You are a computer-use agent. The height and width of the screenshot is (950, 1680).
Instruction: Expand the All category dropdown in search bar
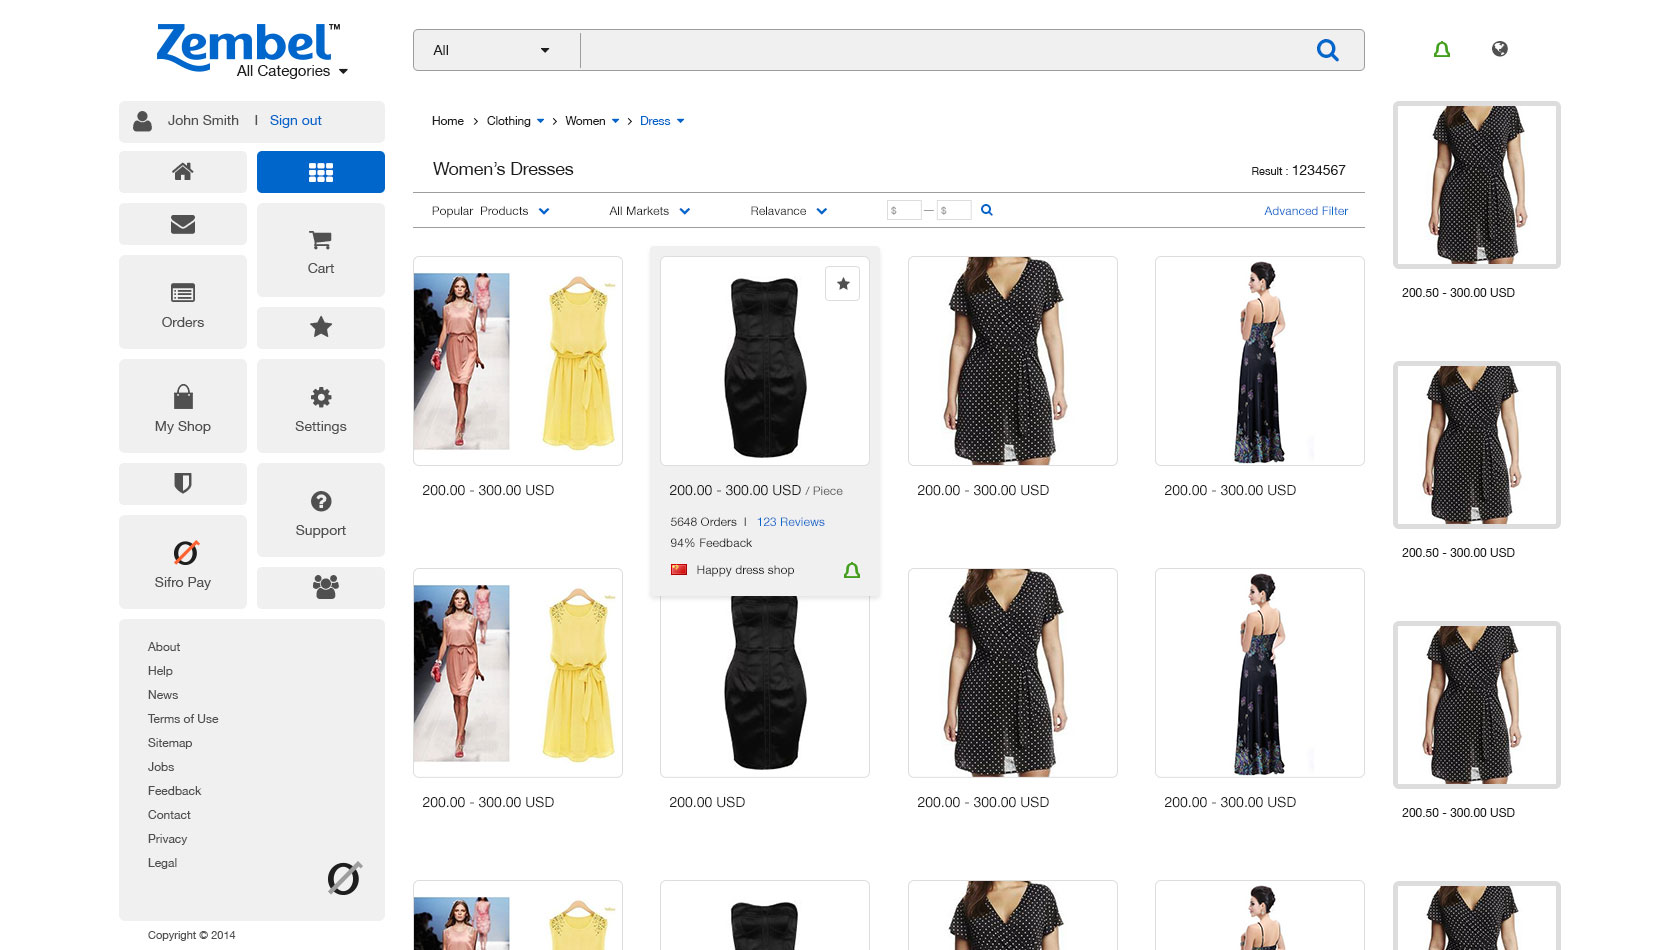tap(495, 50)
